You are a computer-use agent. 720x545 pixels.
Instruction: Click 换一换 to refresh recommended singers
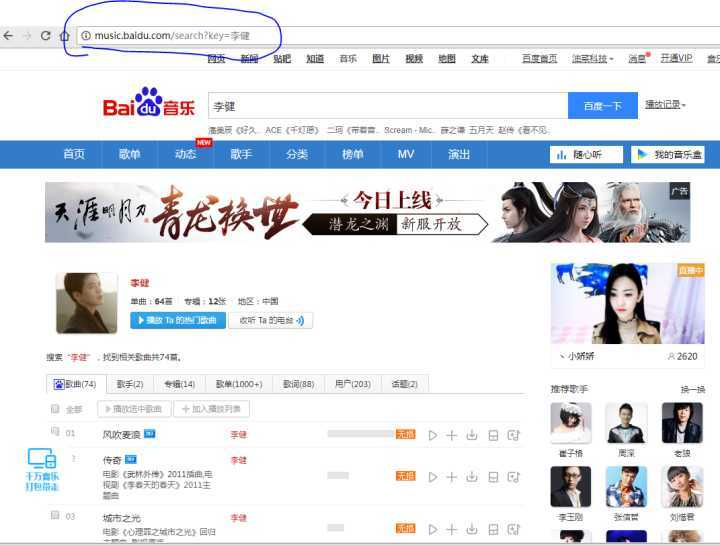(692, 389)
